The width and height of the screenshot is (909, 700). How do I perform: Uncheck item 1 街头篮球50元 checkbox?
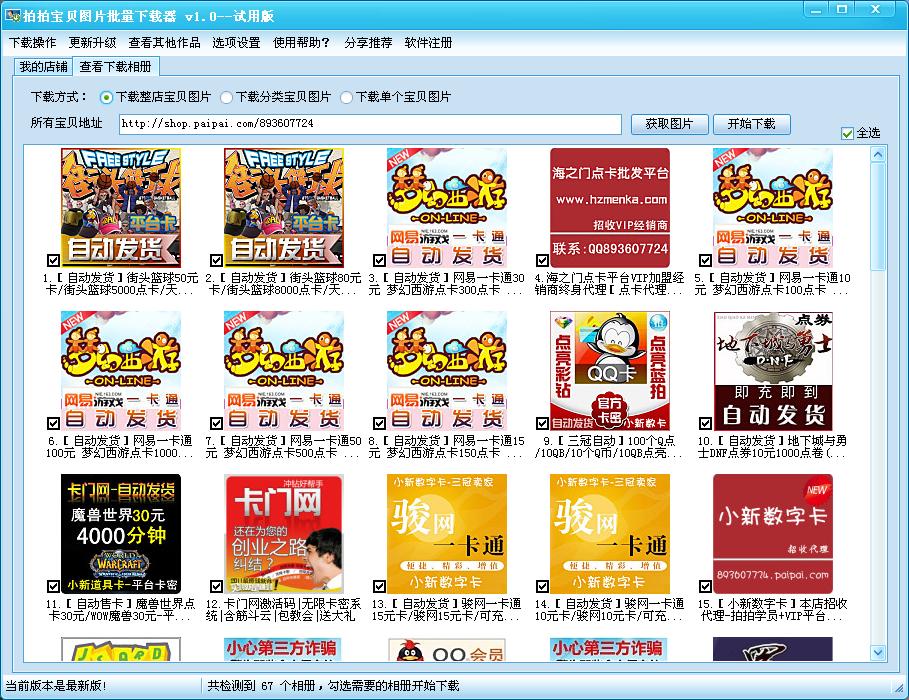(53, 260)
